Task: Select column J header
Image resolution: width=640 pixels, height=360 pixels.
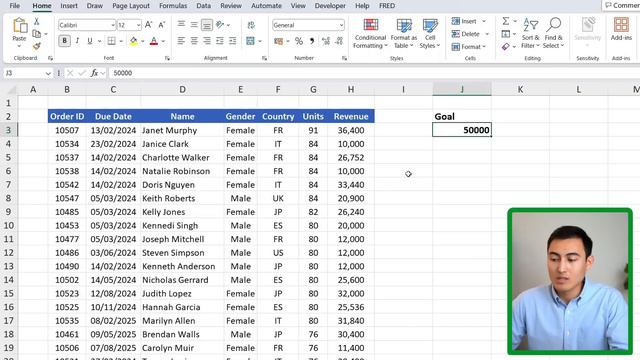Action: [462, 89]
